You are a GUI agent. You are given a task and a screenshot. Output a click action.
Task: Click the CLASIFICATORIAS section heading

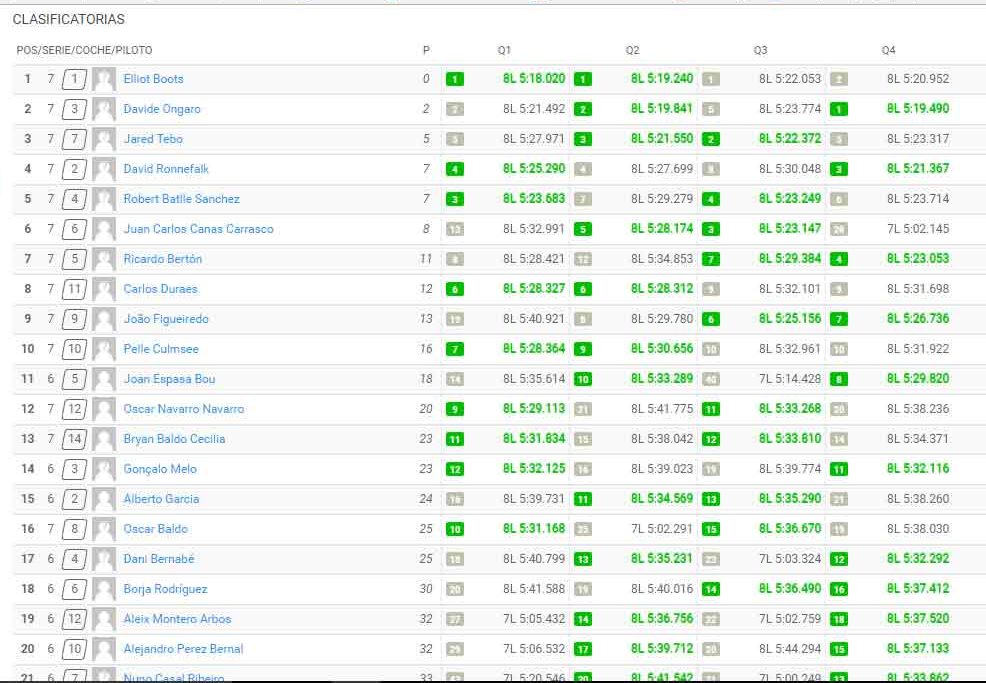tap(69, 20)
